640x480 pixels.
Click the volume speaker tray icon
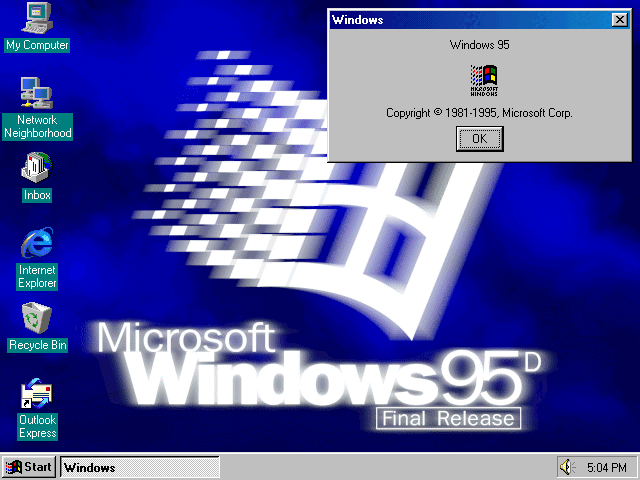568,467
